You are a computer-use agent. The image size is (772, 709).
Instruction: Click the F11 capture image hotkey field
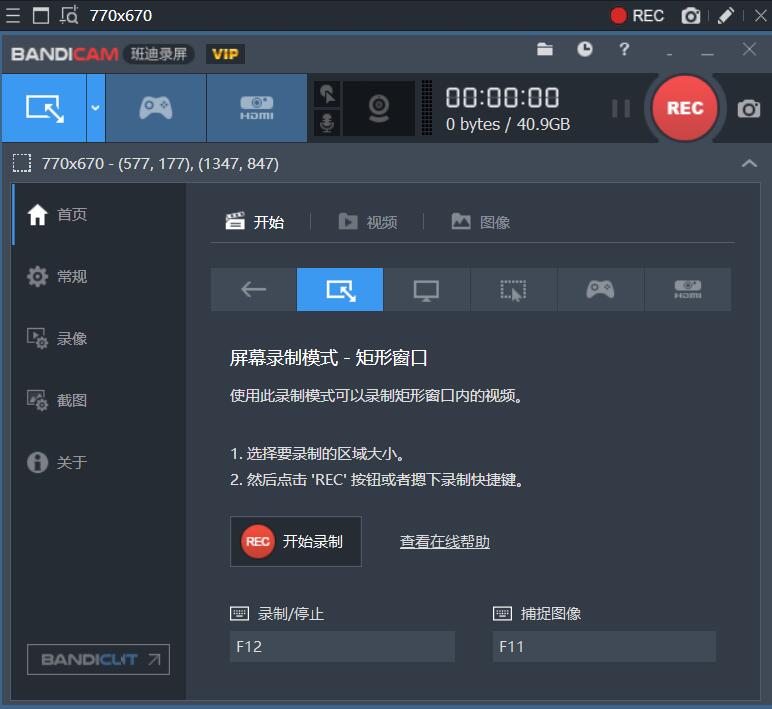point(604,646)
